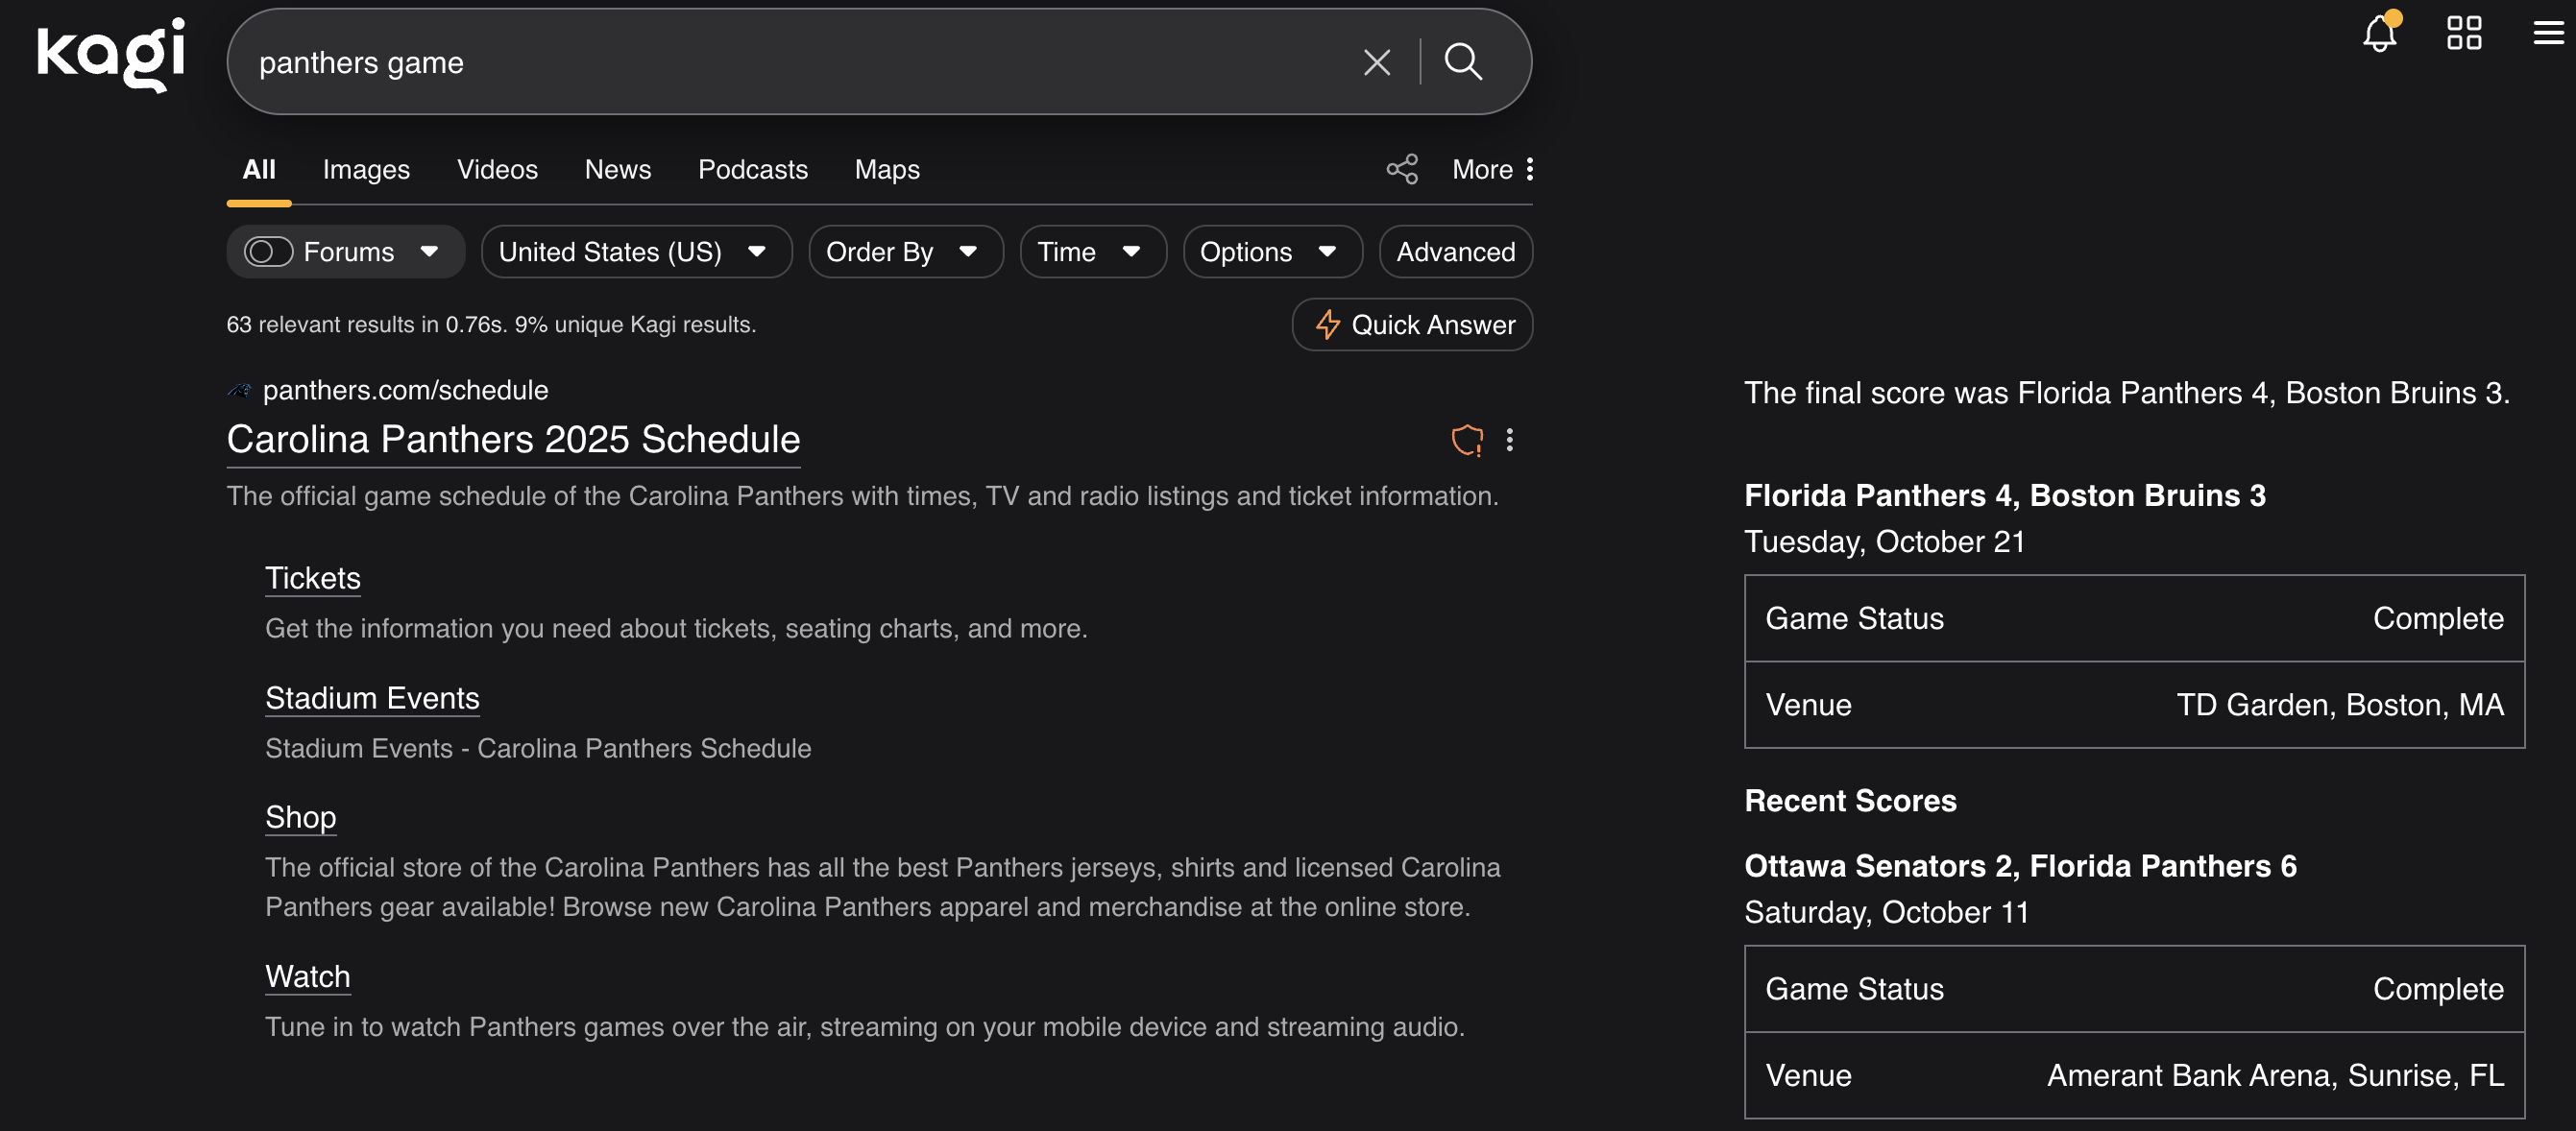This screenshot has width=2576, height=1131.
Task: Open the Order By dropdown
Action: [904, 252]
